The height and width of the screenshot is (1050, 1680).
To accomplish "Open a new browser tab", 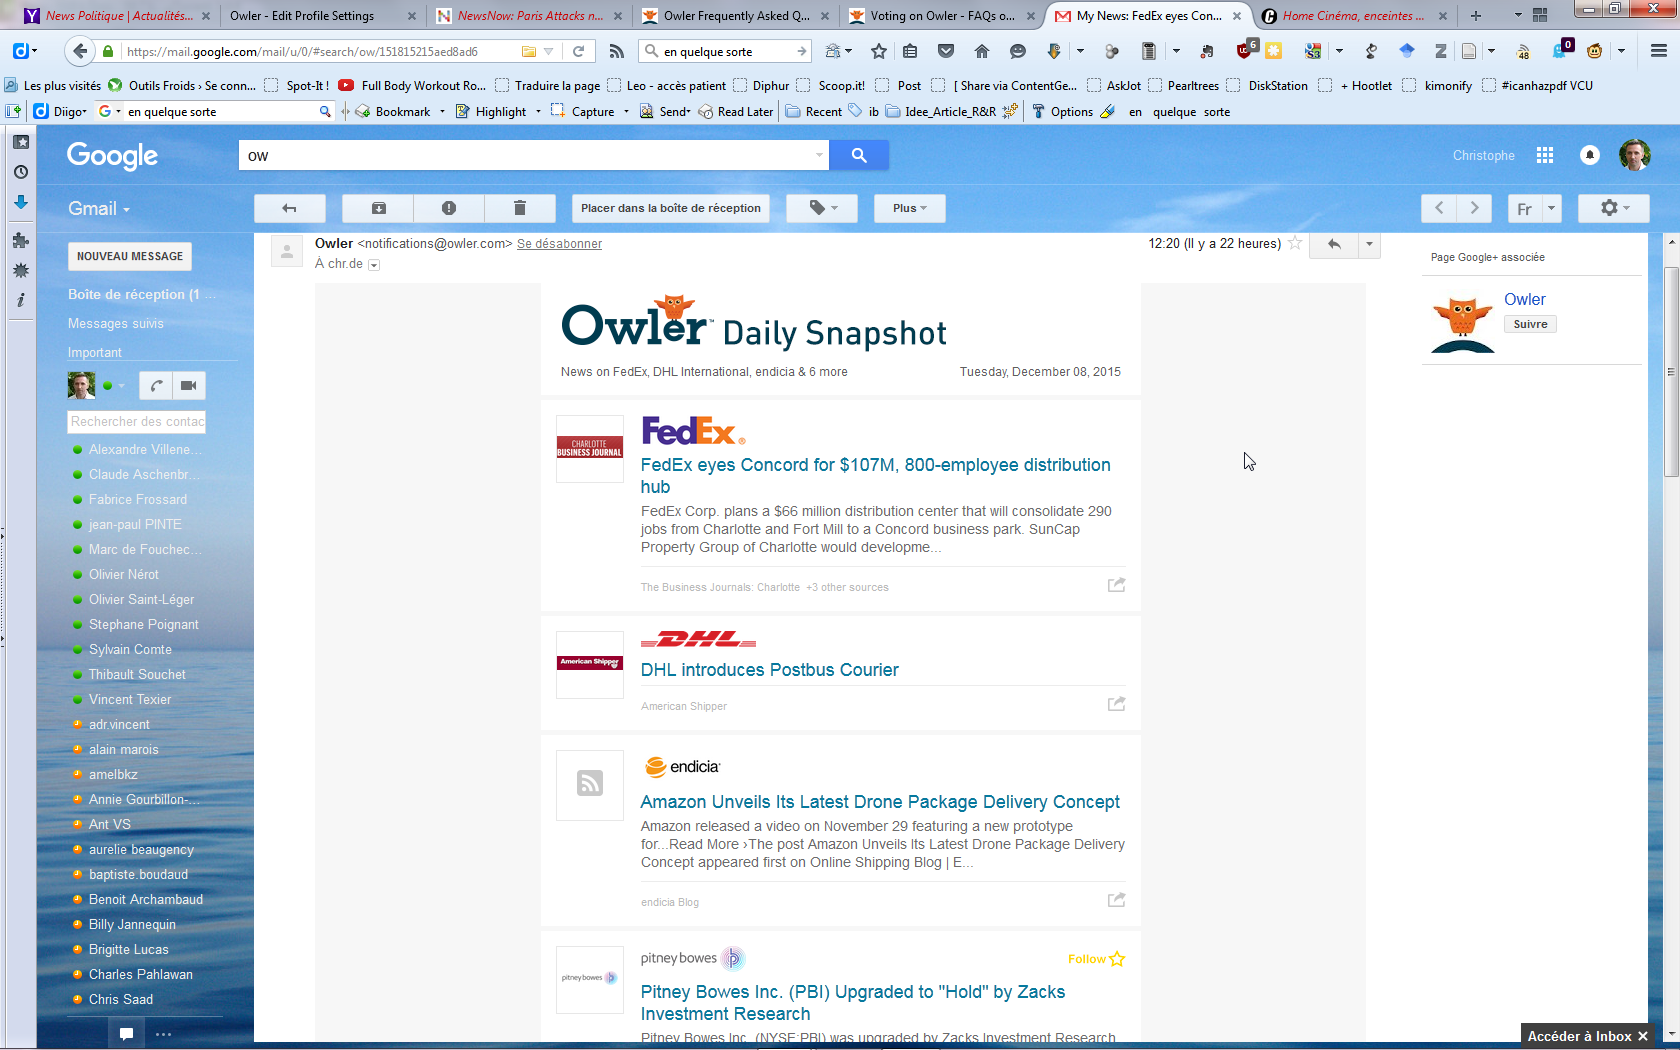I will 1476,16.
